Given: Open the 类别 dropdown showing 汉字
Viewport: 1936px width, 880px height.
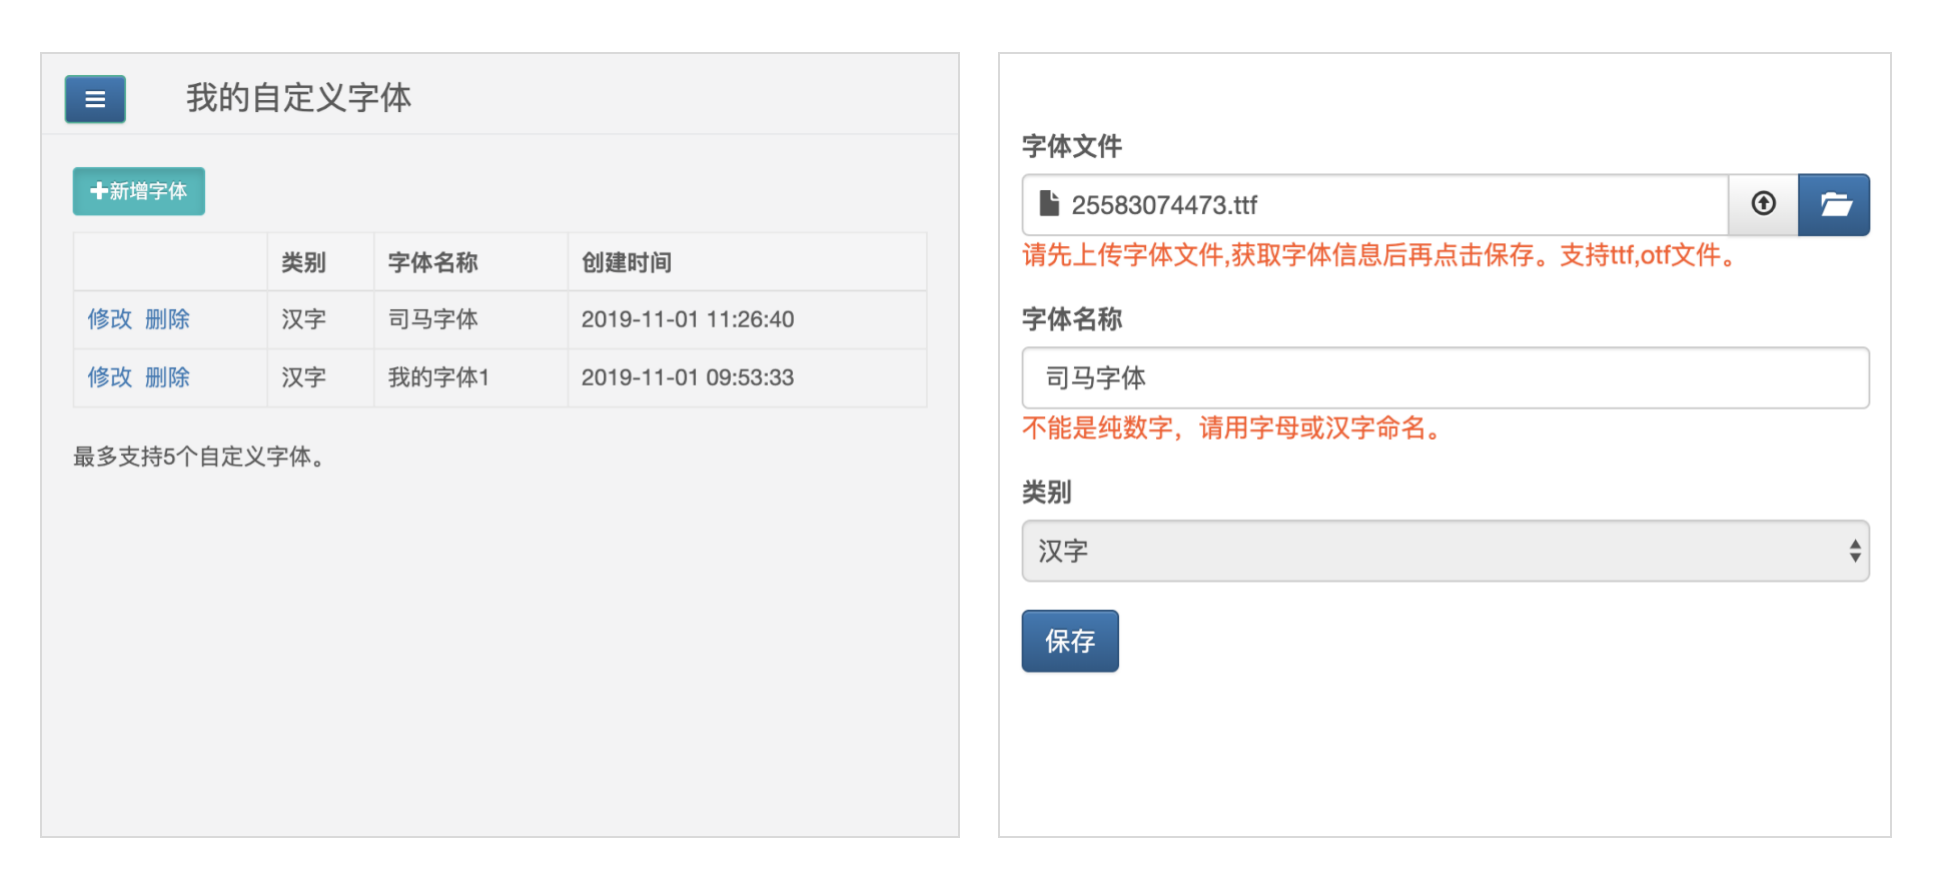Looking at the screenshot, I should pos(1445,550).
